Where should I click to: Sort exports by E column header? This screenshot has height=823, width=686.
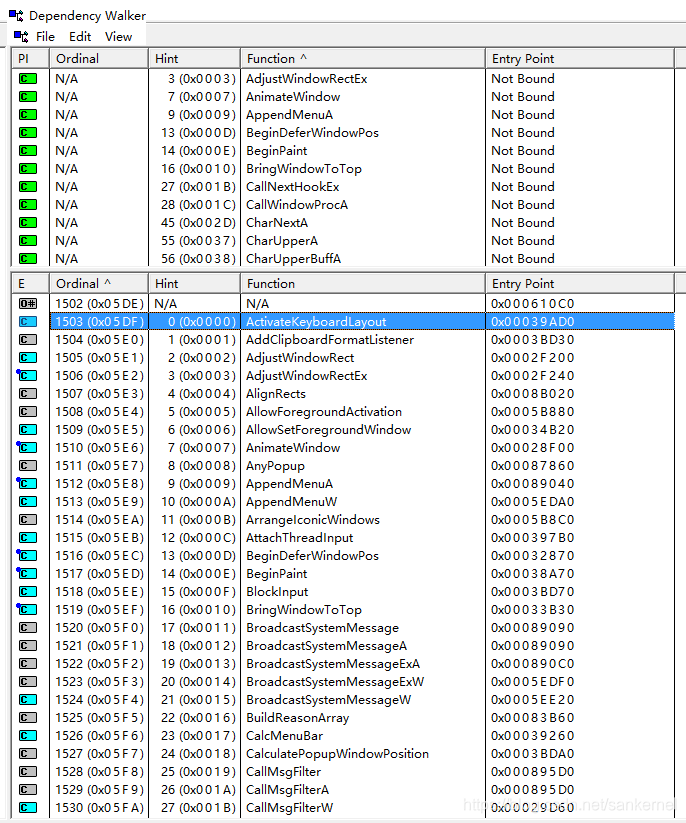tap(30, 283)
